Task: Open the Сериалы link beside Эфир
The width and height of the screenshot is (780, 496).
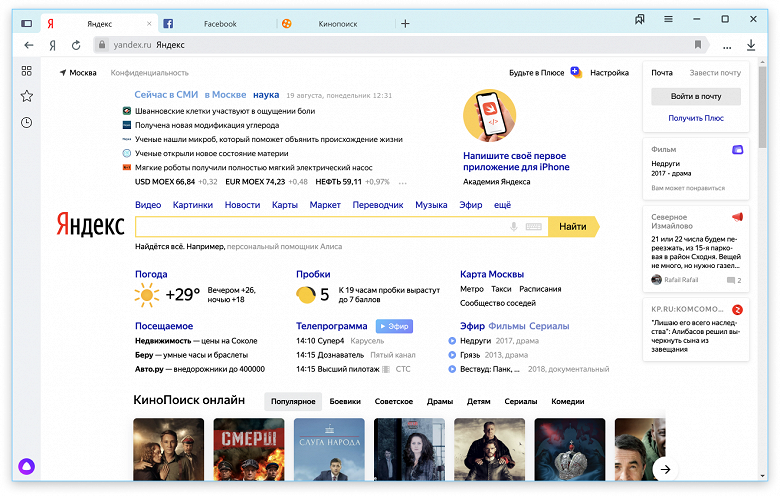Action: click(x=549, y=326)
